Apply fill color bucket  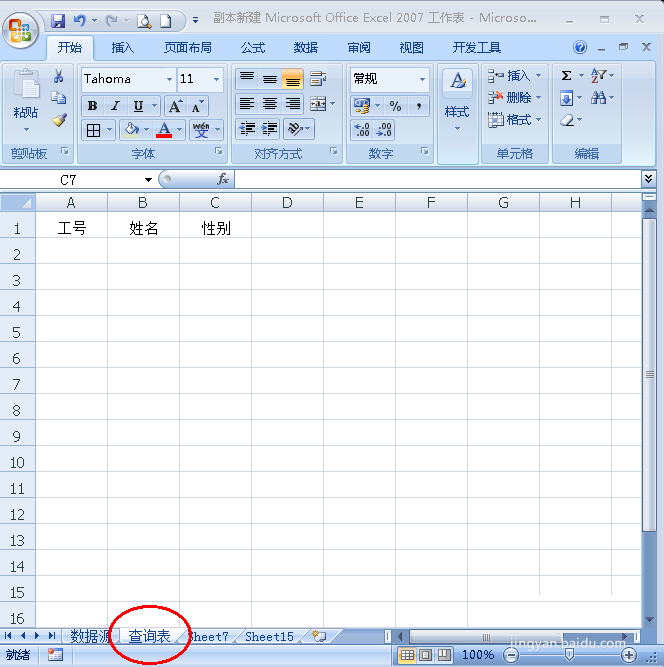click(x=132, y=130)
